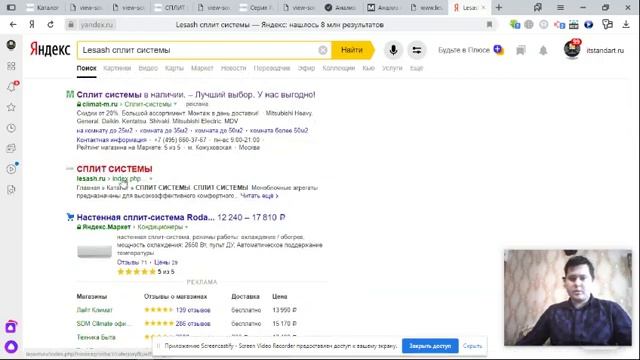The height and width of the screenshot is (360, 640).
Task: Expand dropdown arrow next to climat-m.ru Сплит-системы
Action: coord(175,104)
